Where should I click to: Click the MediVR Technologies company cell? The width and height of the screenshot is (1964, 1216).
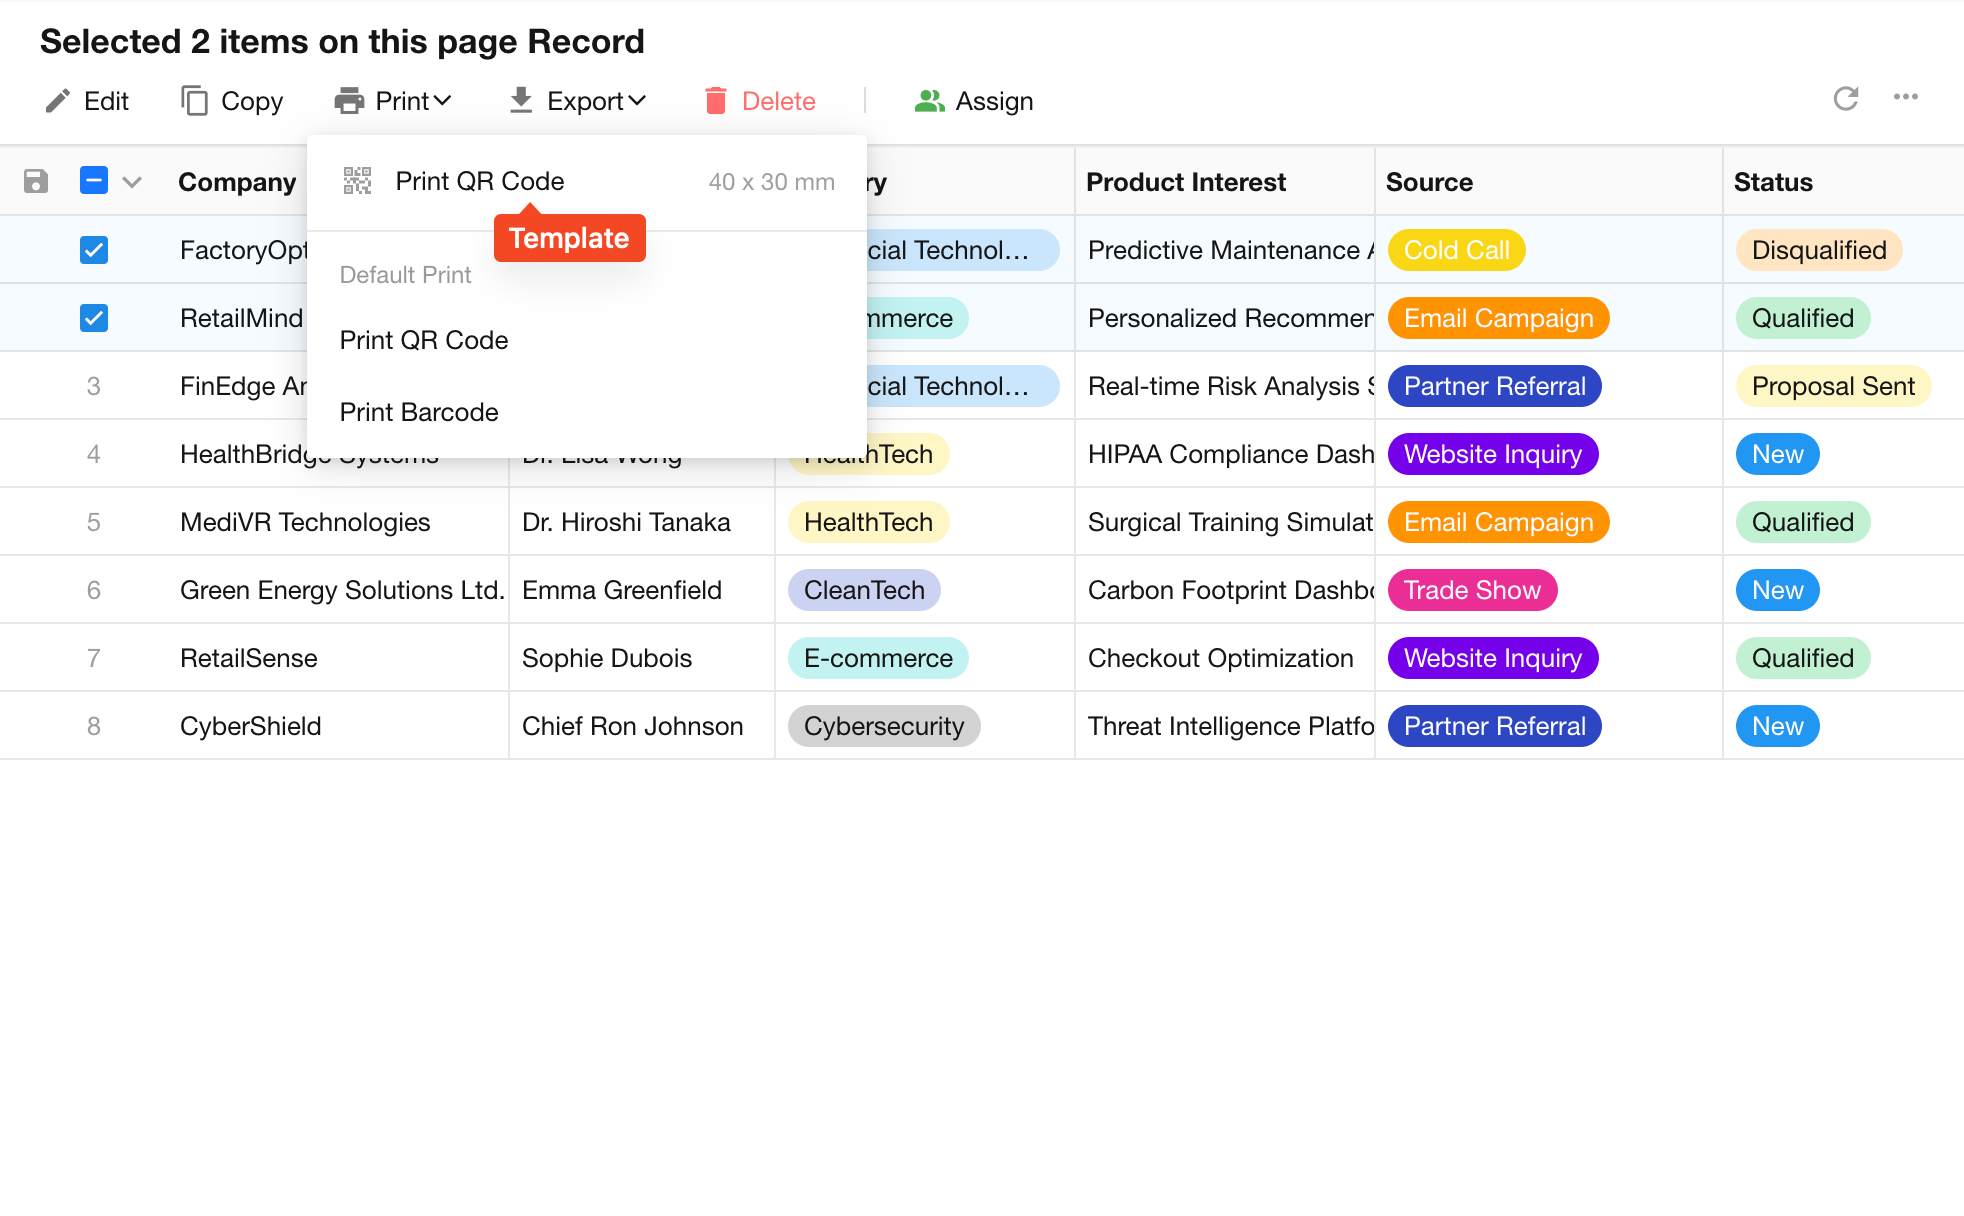pyautogui.click(x=305, y=522)
